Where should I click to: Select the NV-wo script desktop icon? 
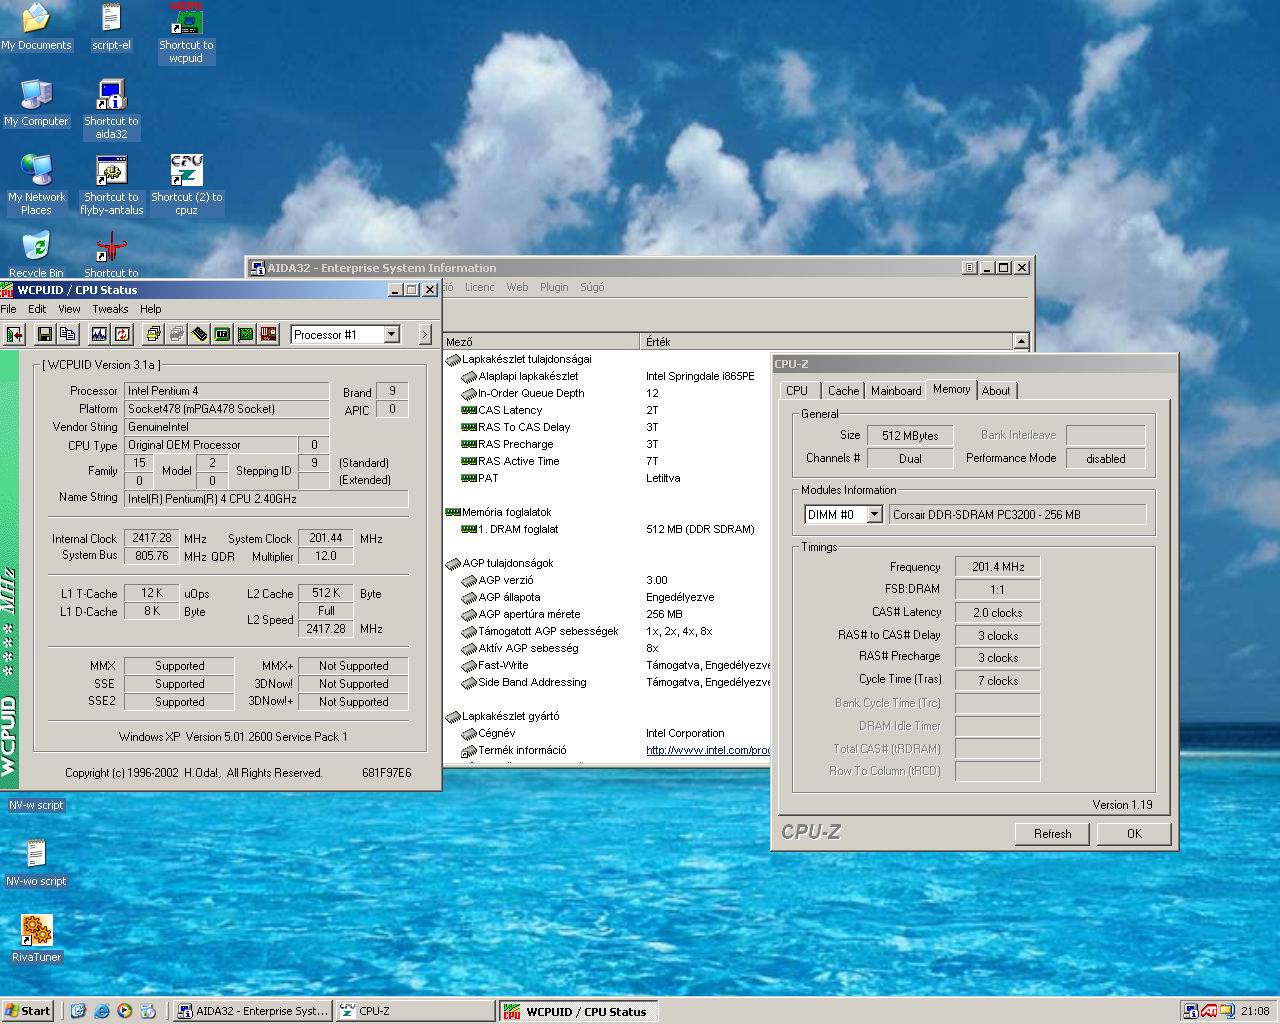(x=36, y=863)
